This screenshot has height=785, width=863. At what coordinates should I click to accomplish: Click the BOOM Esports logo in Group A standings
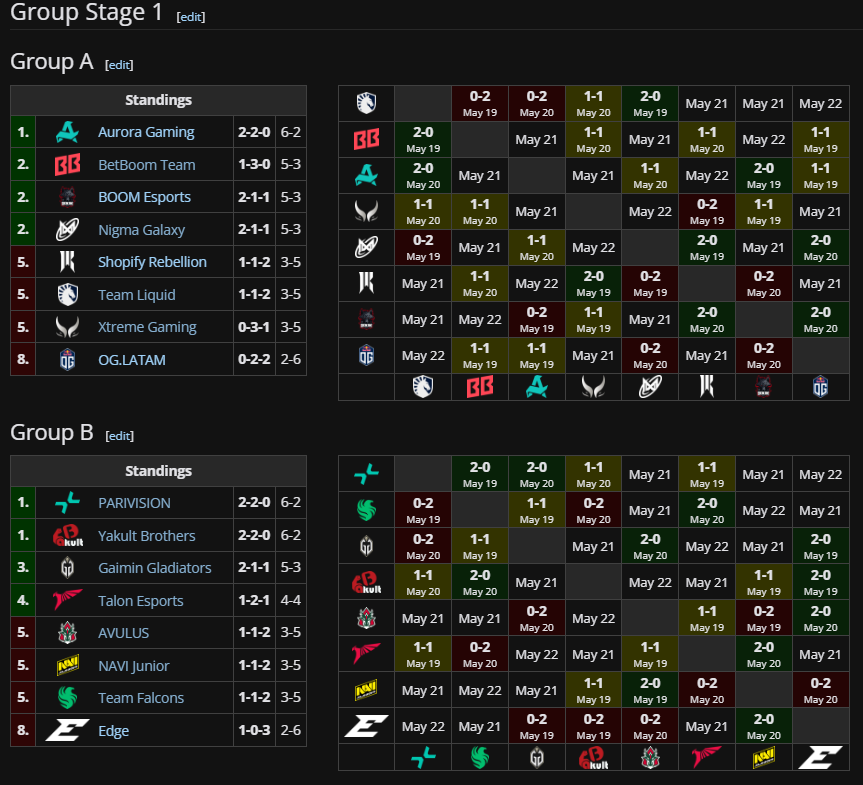pyautogui.click(x=68, y=197)
